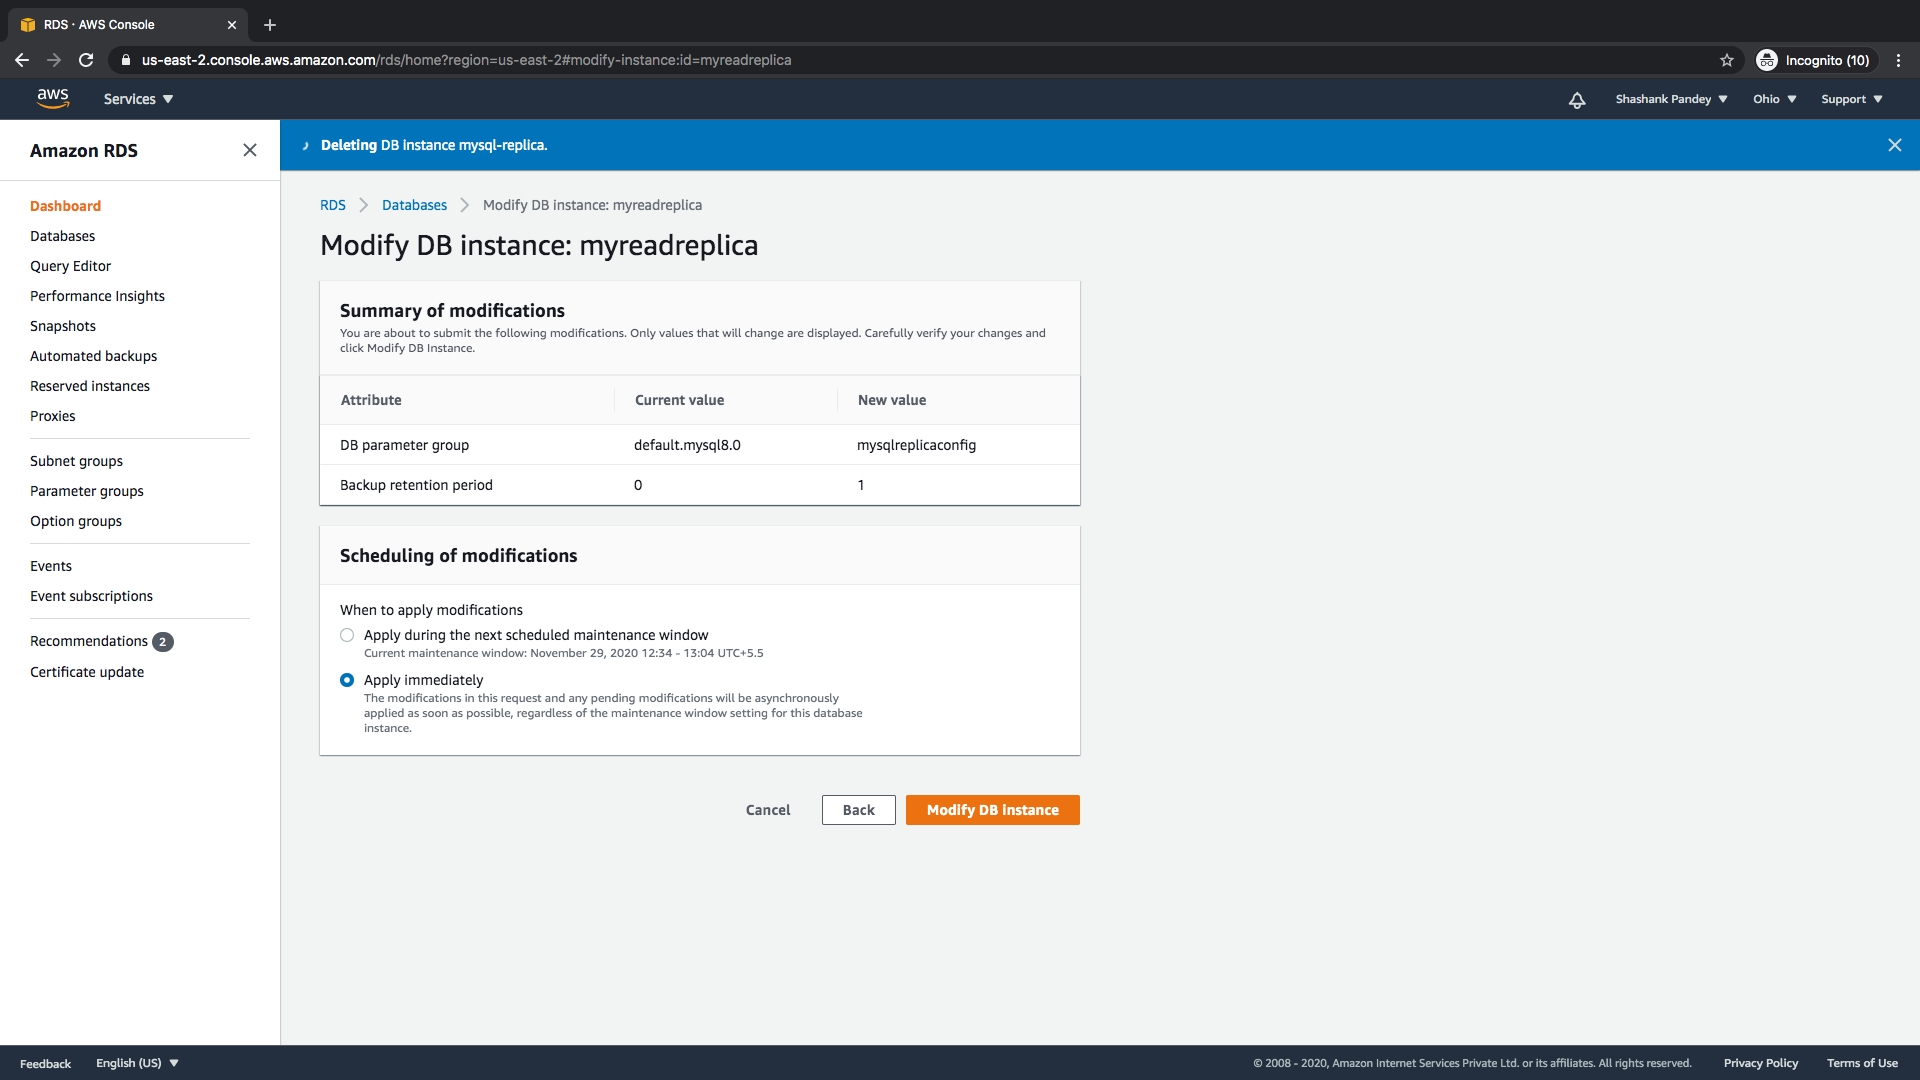This screenshot has height=1080, width=1920.
Task: Open Parameter groups in sidebar
Action: point(87,491)
